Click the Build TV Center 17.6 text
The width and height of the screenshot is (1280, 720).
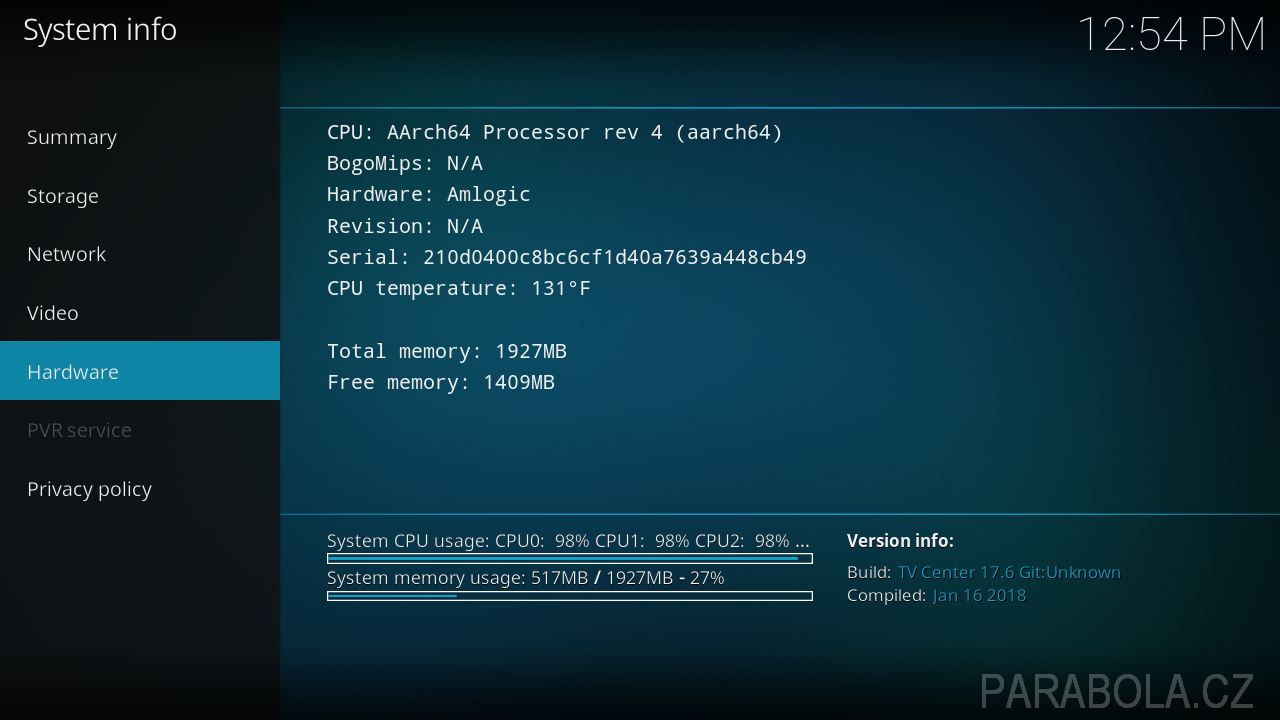984,572
